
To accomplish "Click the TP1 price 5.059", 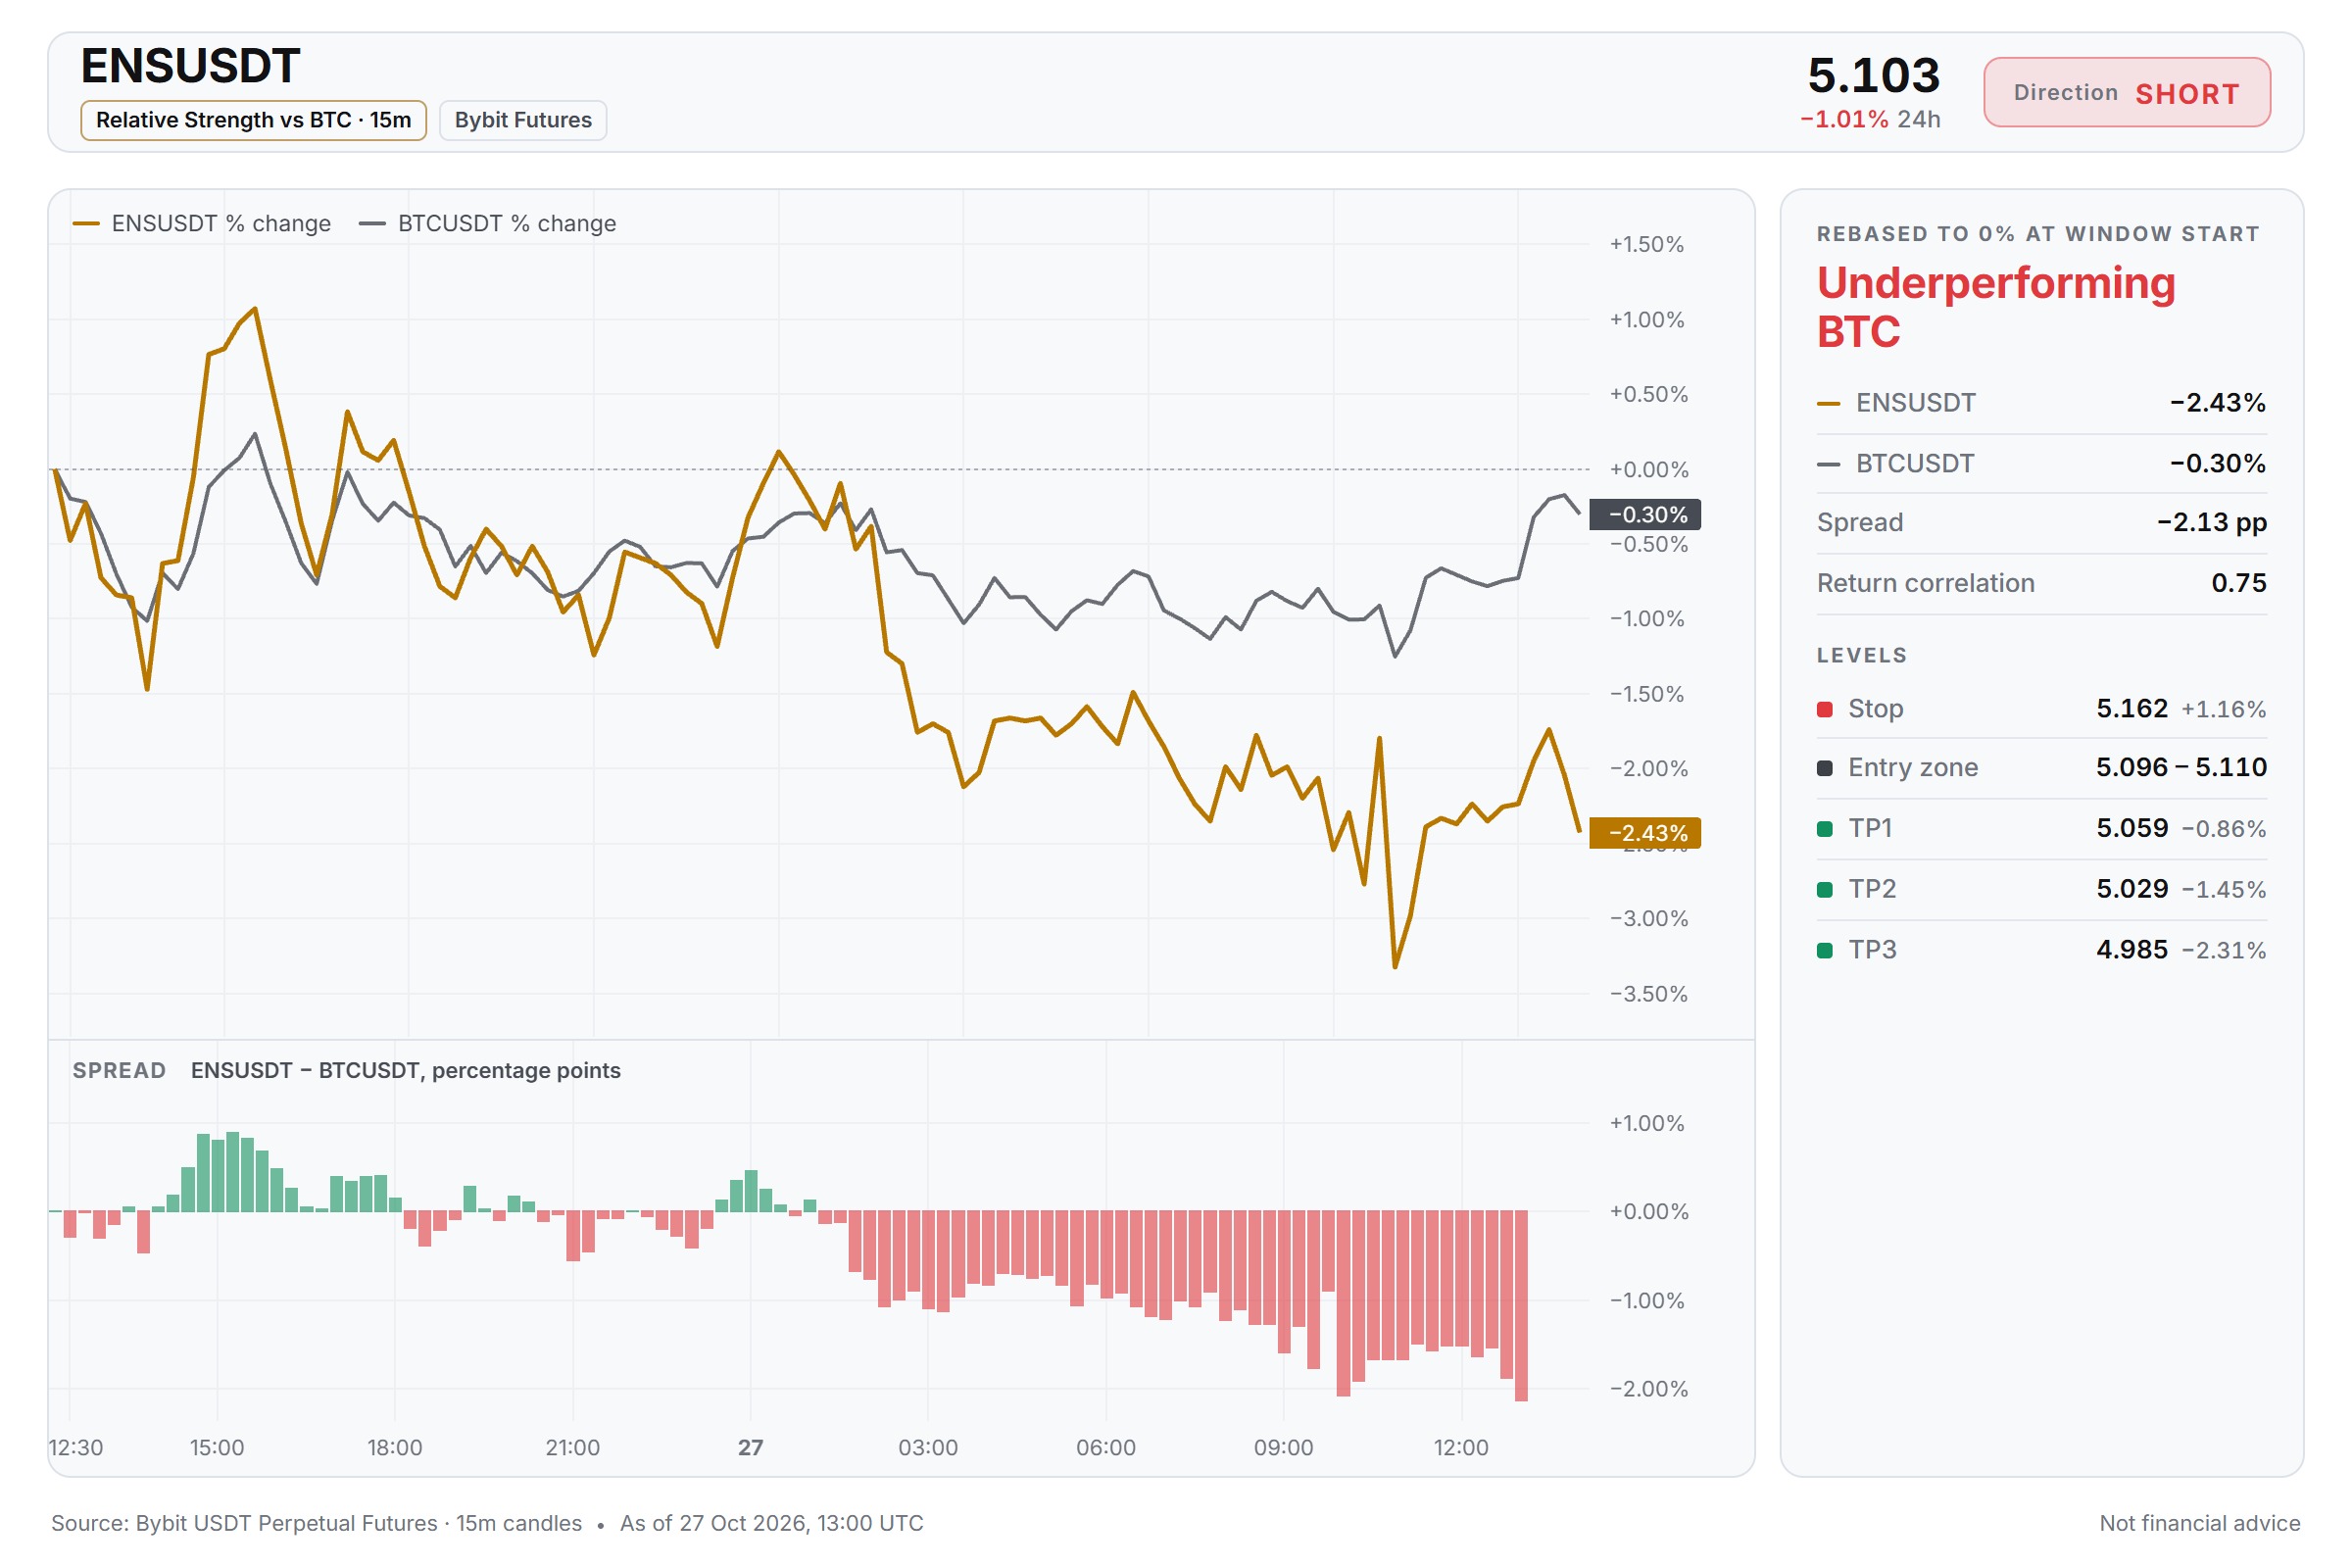I will [x=2131, y=829].
